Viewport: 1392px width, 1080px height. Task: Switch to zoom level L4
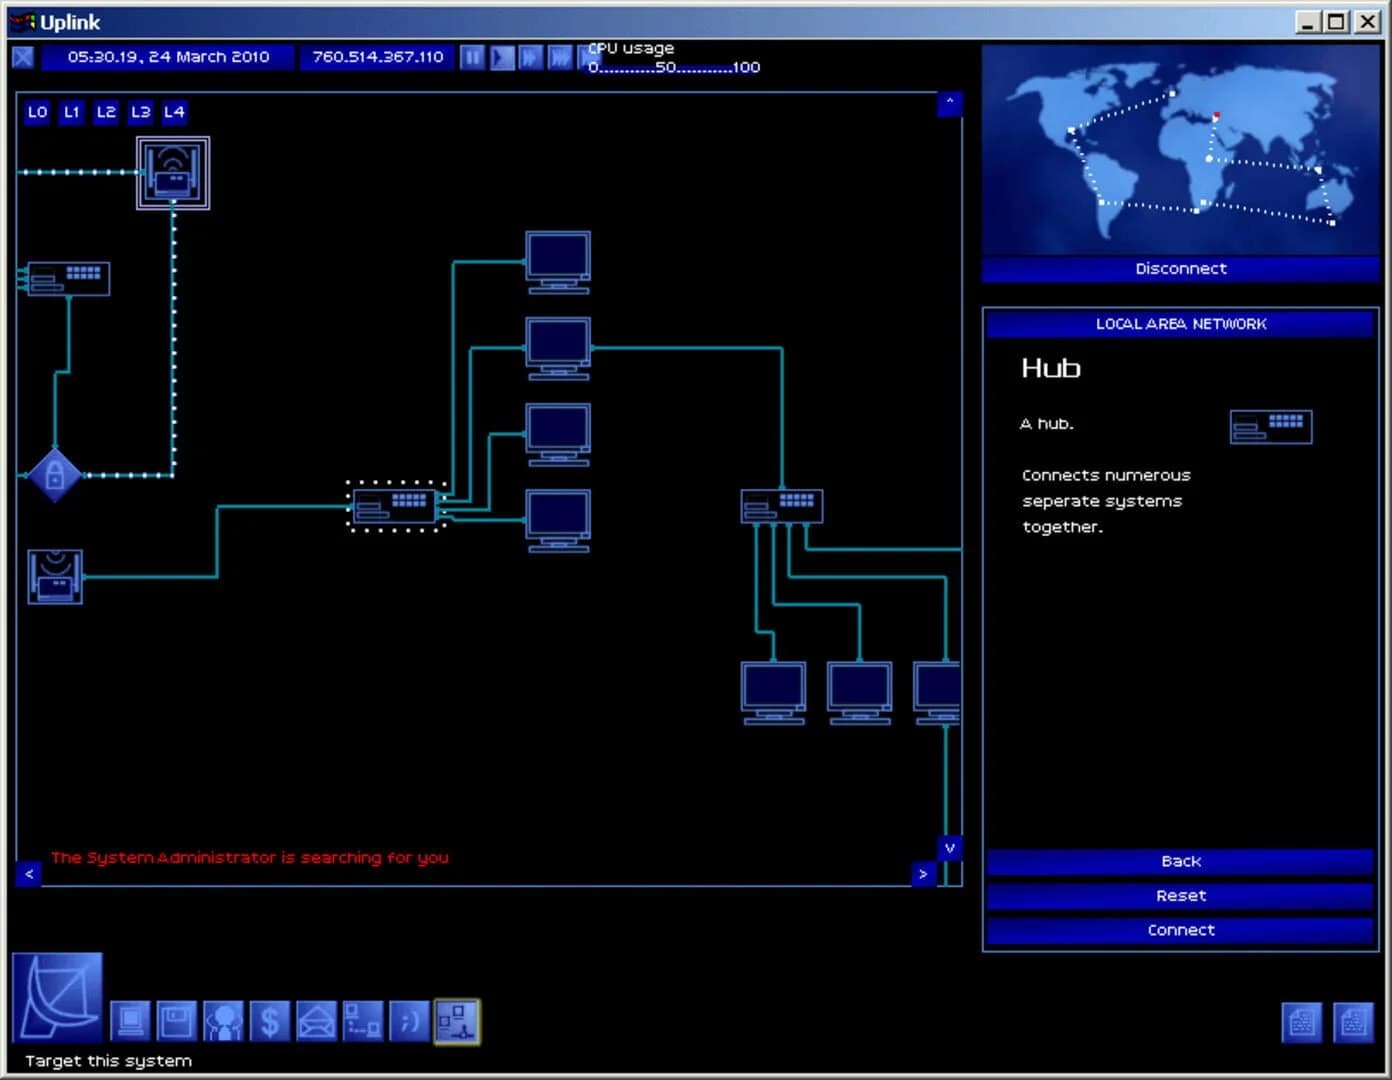174,112
